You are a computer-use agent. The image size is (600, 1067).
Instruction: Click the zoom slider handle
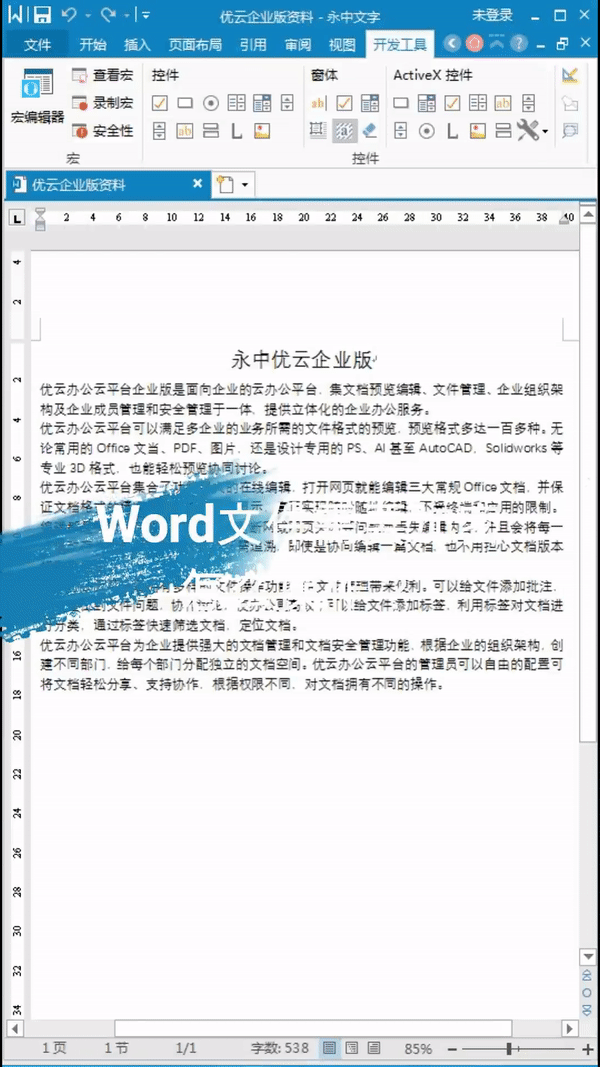click(510, 1049)
